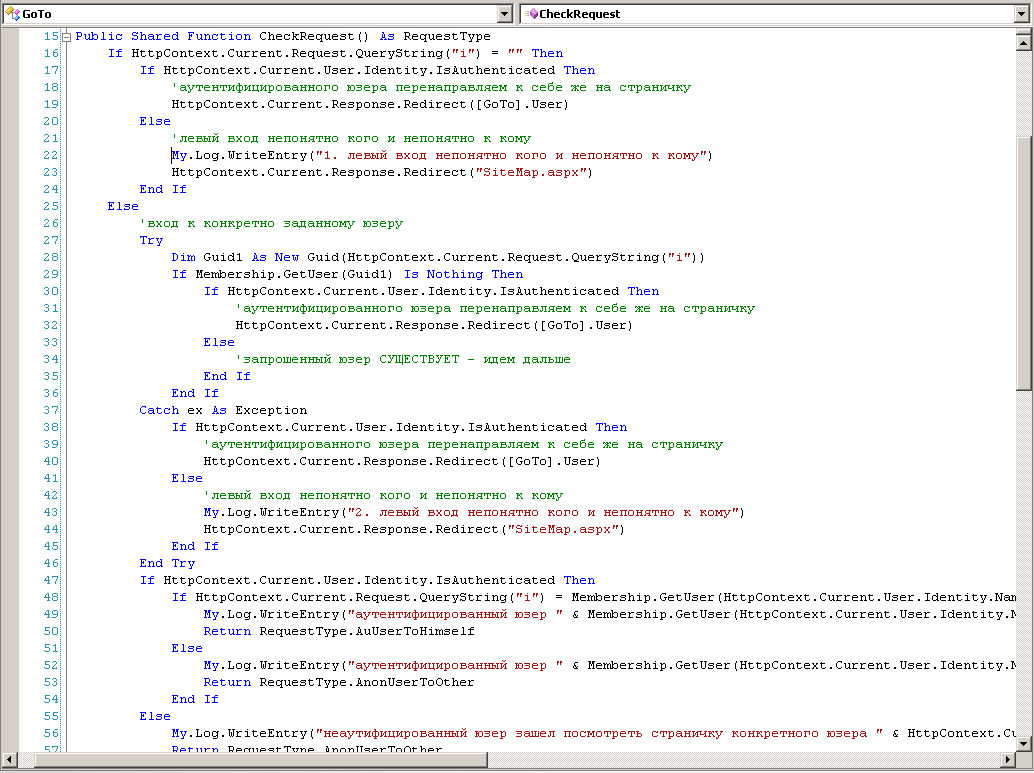
Task: Click the red log string on line 56
Action: tap(599, 733)
